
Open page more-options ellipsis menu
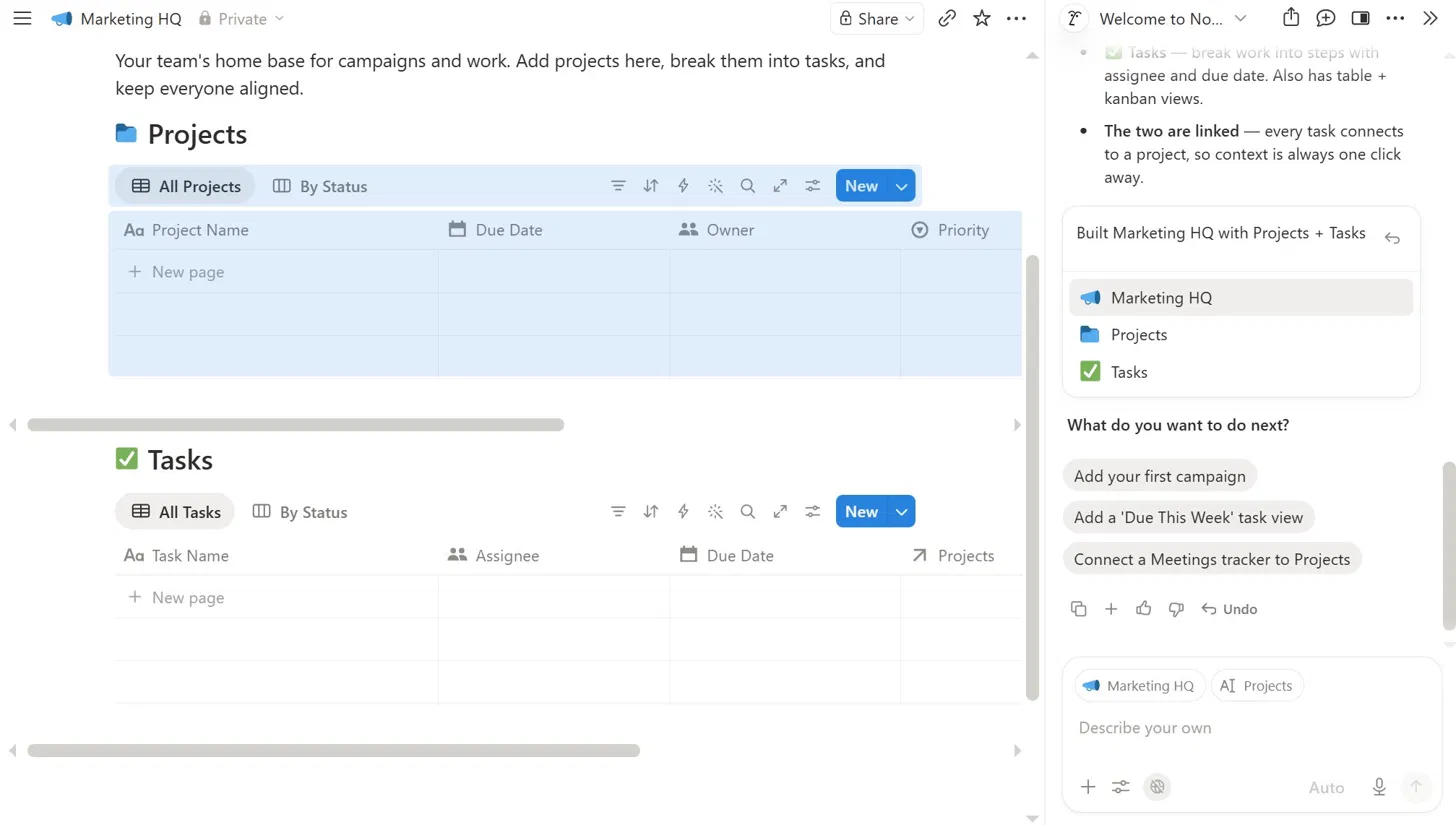pyautogui.click(x=1016, y=18)
